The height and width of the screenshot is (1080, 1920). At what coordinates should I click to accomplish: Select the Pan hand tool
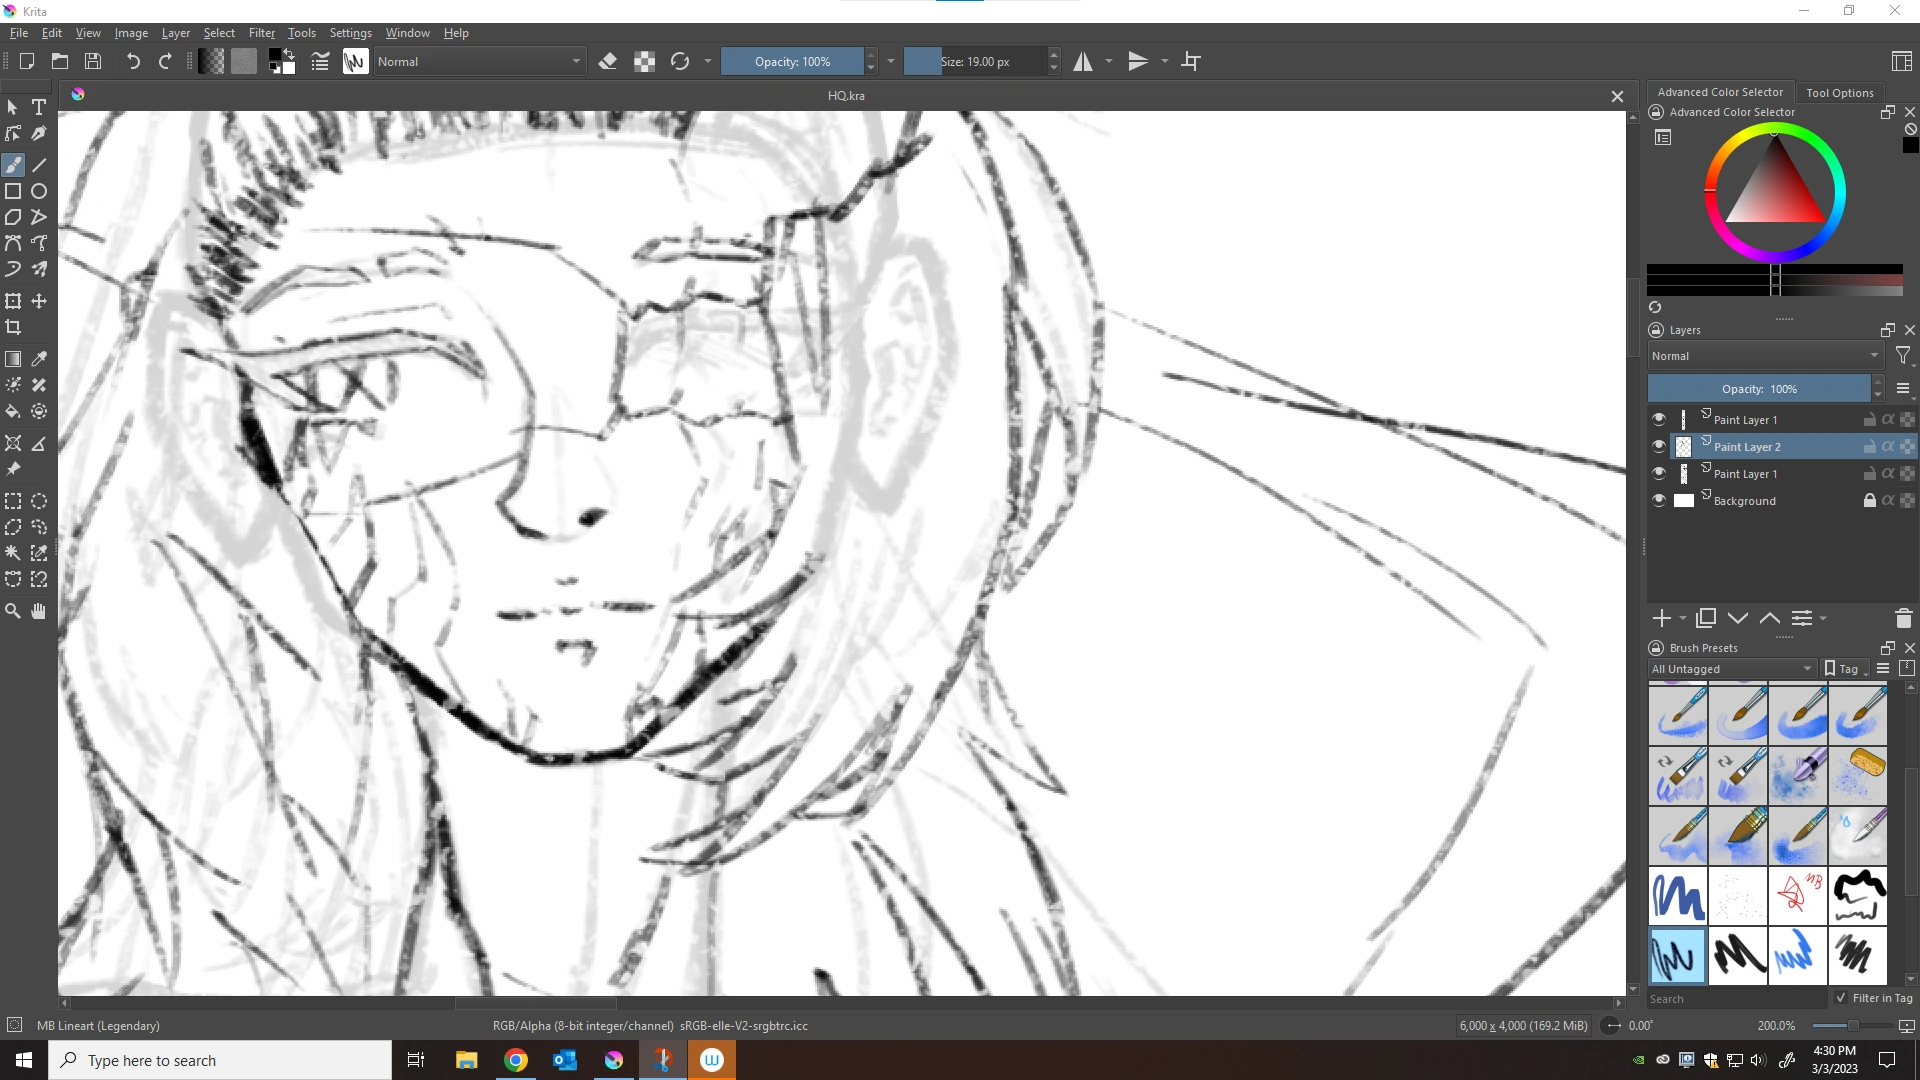[39, 611]
